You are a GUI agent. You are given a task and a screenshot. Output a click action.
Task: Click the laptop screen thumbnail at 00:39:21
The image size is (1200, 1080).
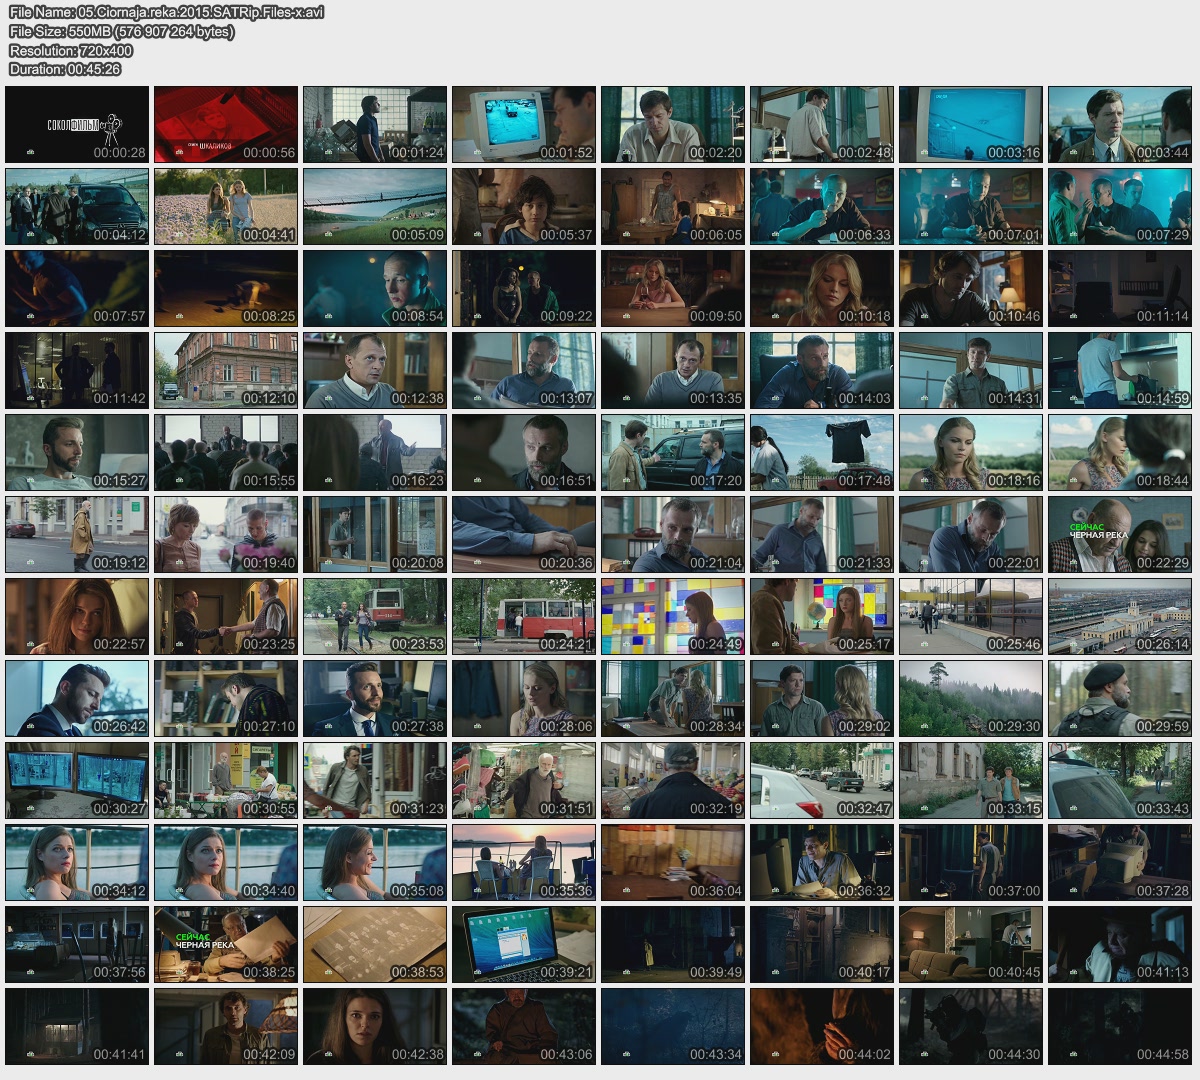[x=524, y=944]
